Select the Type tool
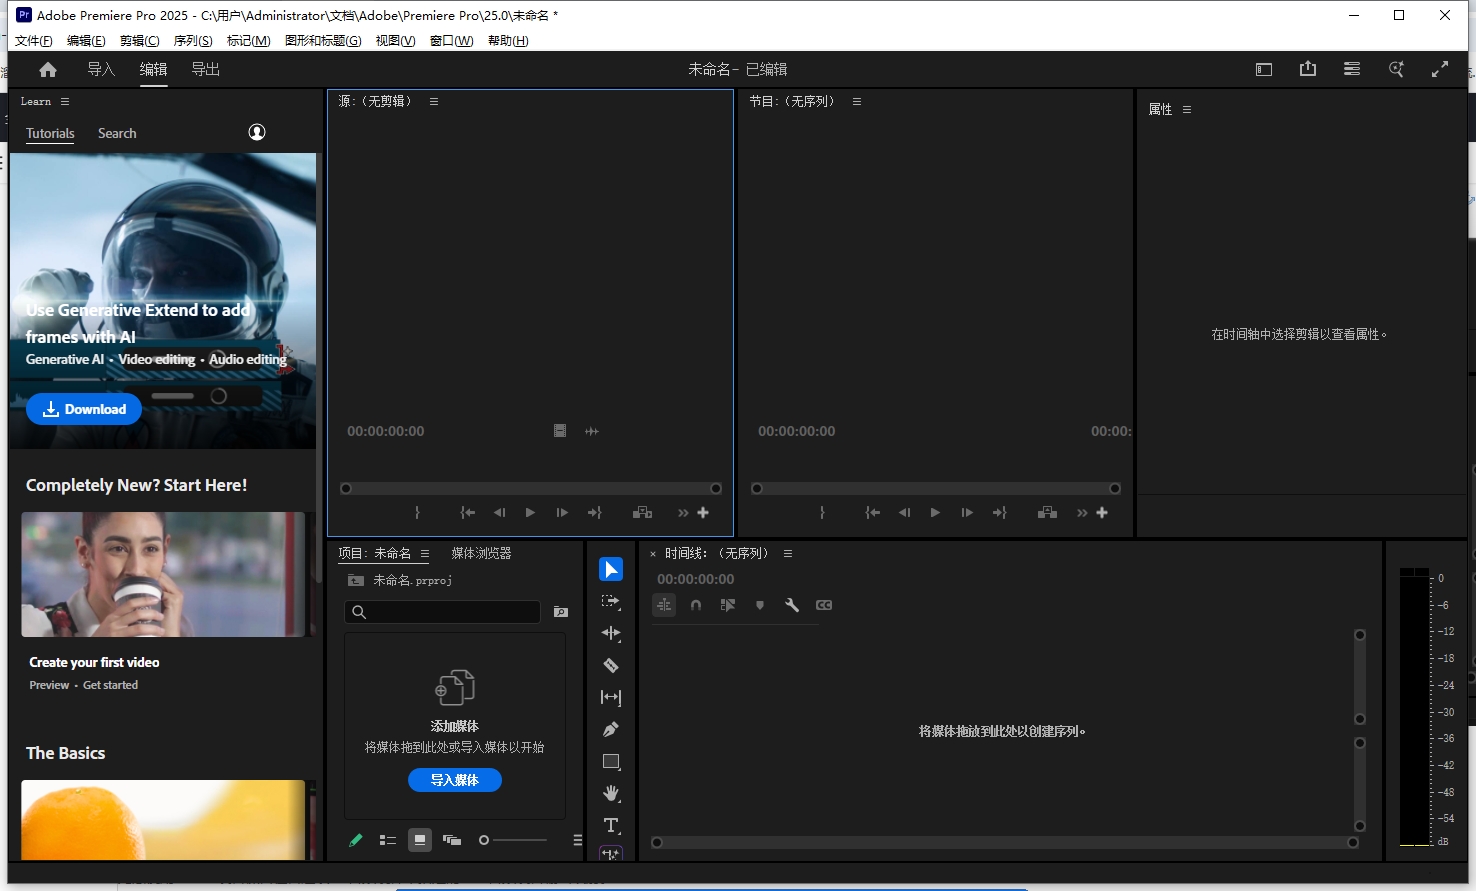1476x891 pixels. coord(611,825)
